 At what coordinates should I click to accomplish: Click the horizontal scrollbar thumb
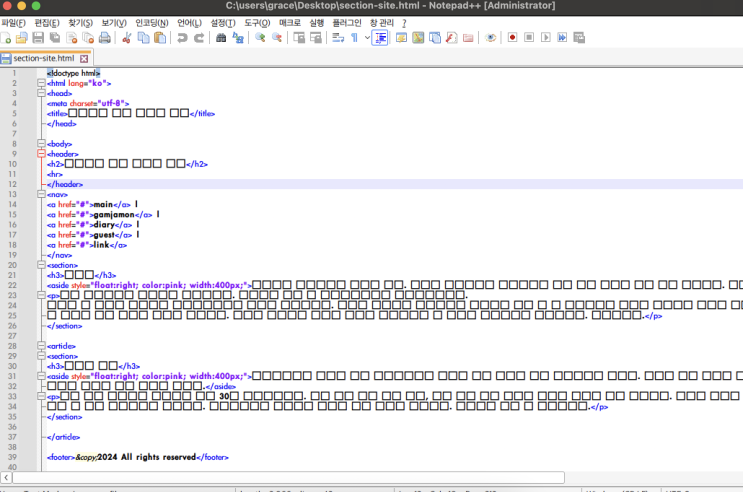click(289, 477)
